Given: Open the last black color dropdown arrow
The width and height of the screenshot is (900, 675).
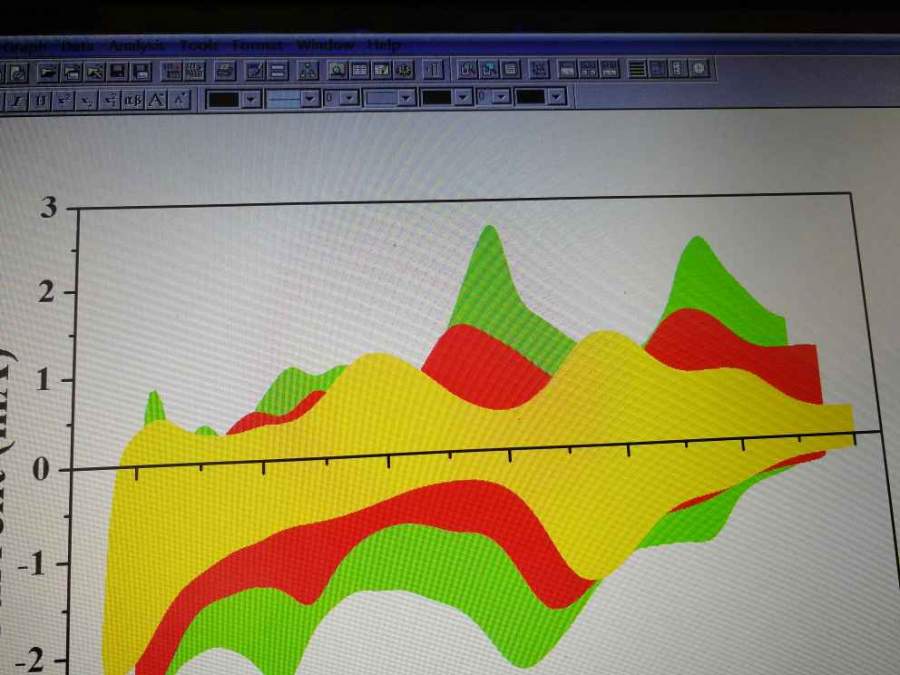Looking at the screenshot, I should [557, 96].
